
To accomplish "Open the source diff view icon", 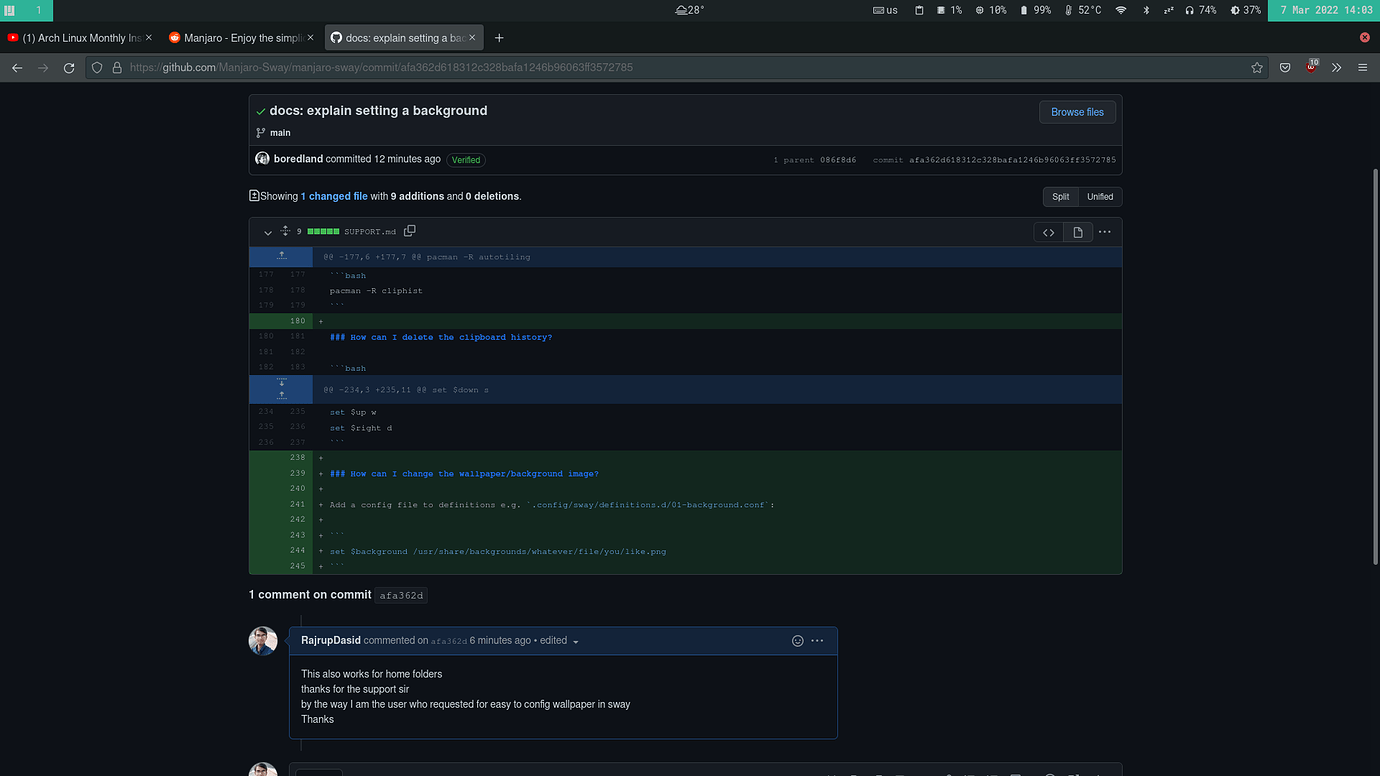I will (x=1048, y=231).
